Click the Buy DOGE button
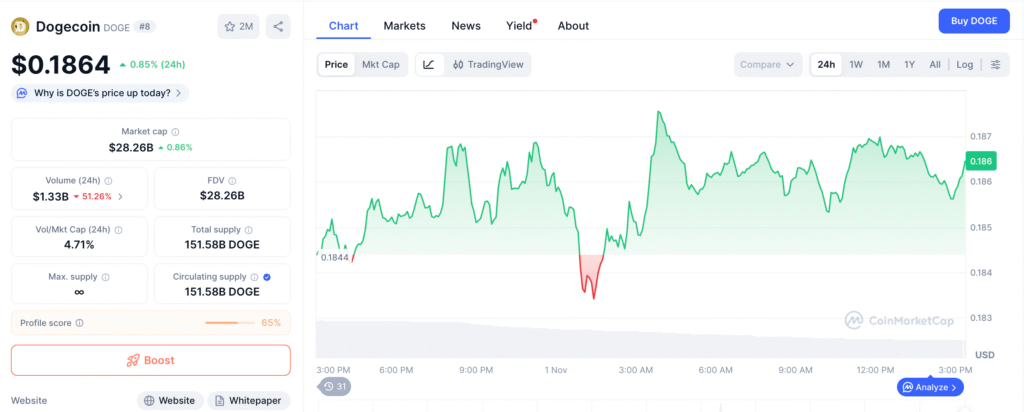Screen dimensions: 1024x412 973,21
